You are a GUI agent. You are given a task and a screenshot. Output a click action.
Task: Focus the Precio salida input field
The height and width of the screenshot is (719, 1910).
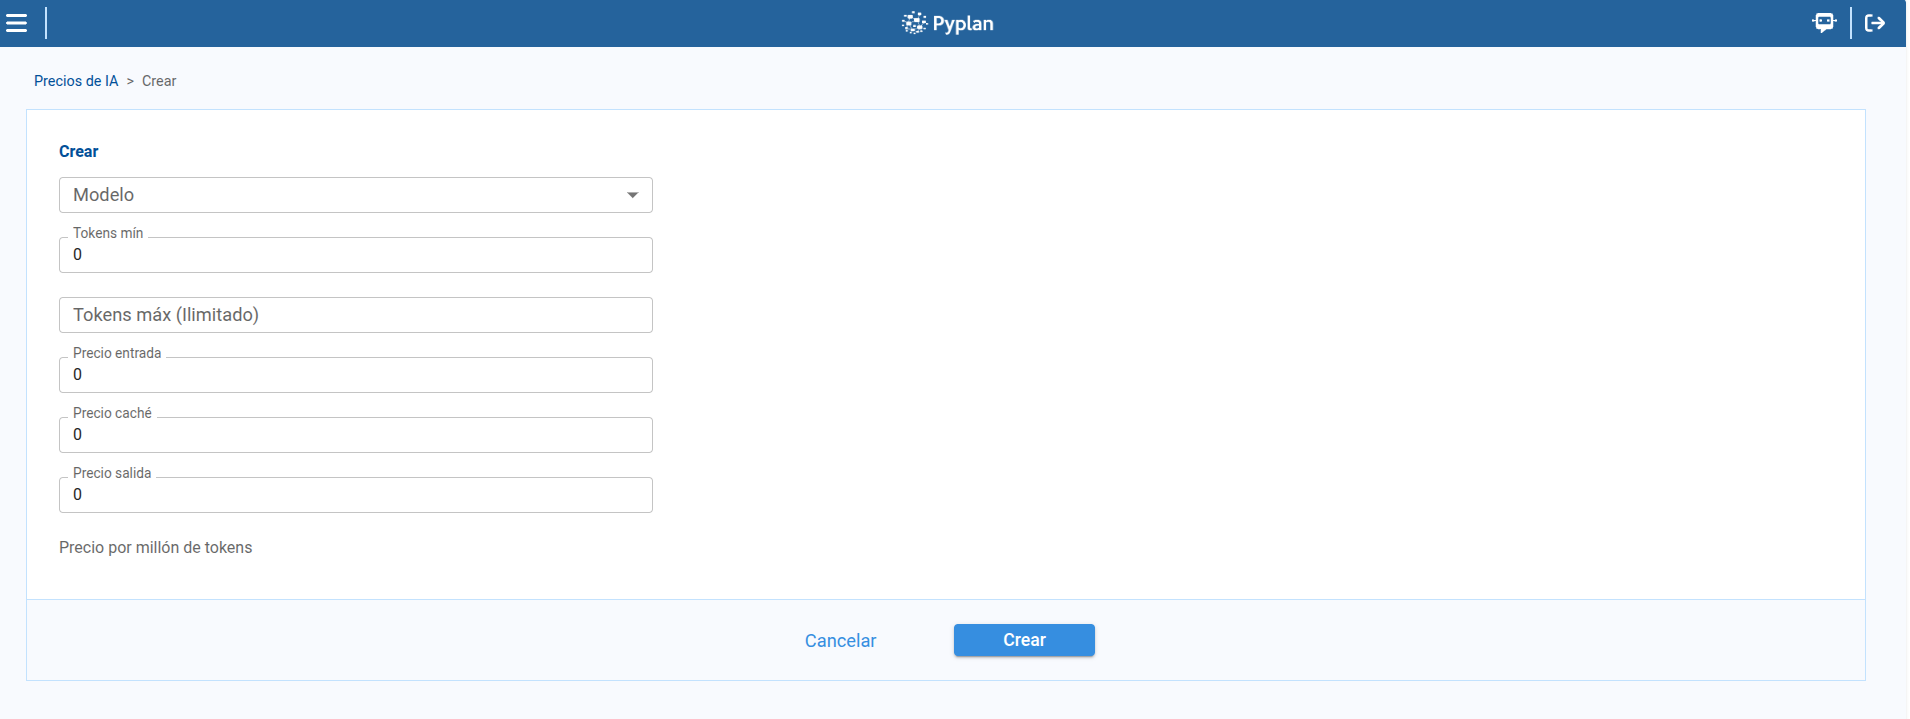355,496
